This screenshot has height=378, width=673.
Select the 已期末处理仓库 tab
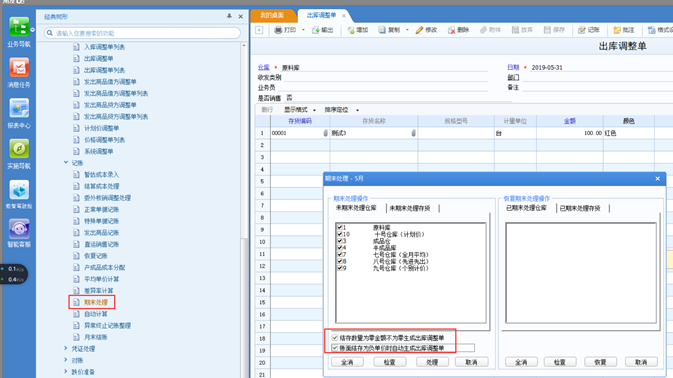pyautogui.click(x=526, y=208)
